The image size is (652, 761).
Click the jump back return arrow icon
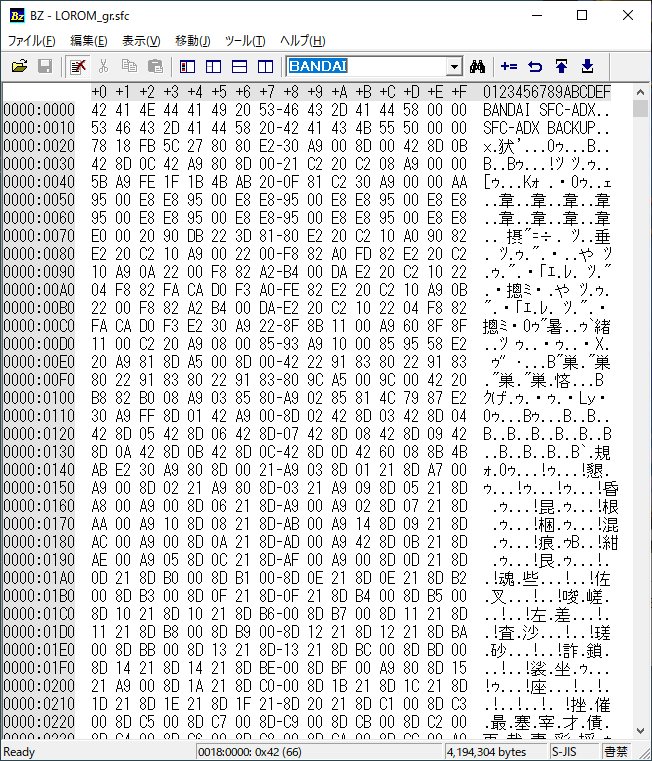(535, 66)
